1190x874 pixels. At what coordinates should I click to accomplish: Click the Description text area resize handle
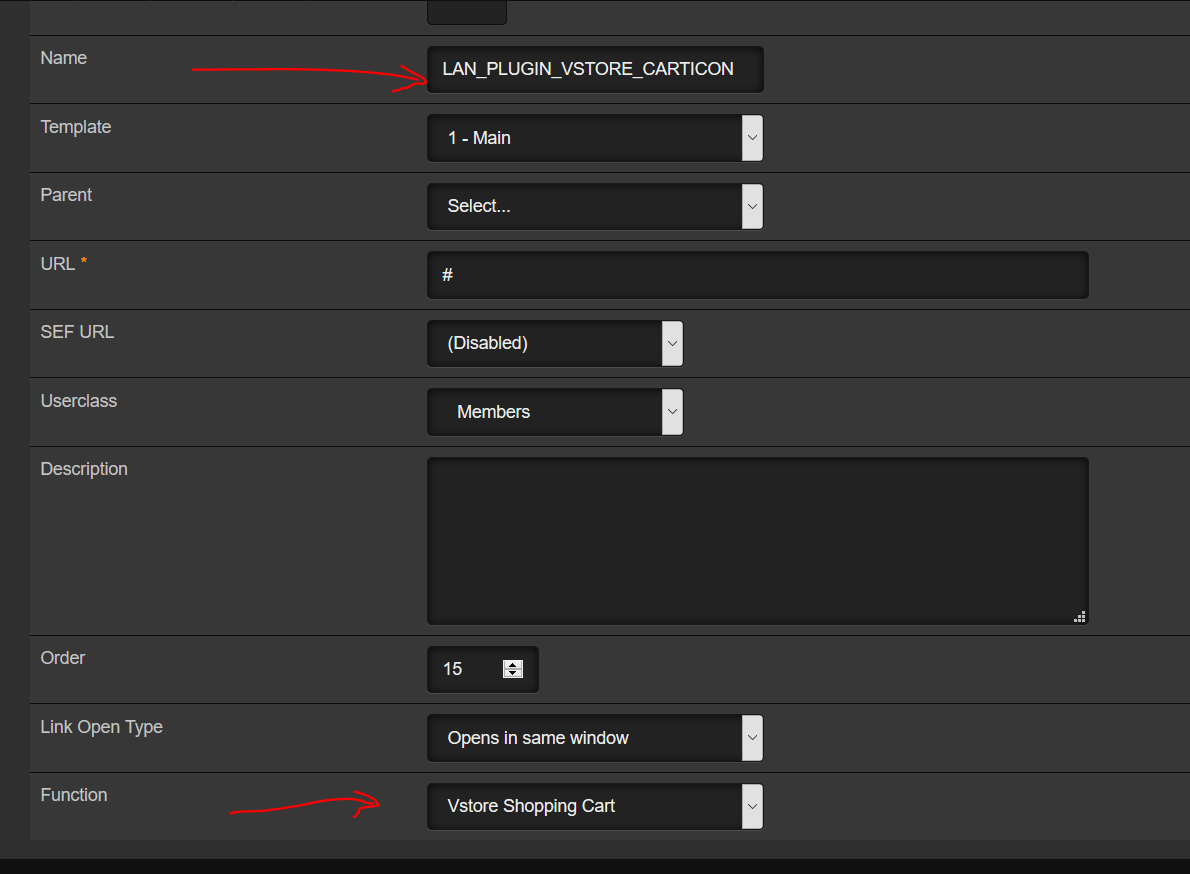click(1079, 617)
